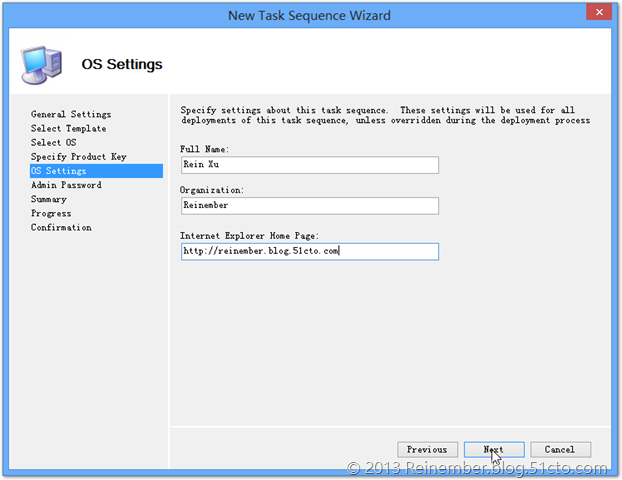Viewport: 622px width, 480px height.
Task: Click the Internet Explorer Home Page label
Action: (x=249, y=236)
